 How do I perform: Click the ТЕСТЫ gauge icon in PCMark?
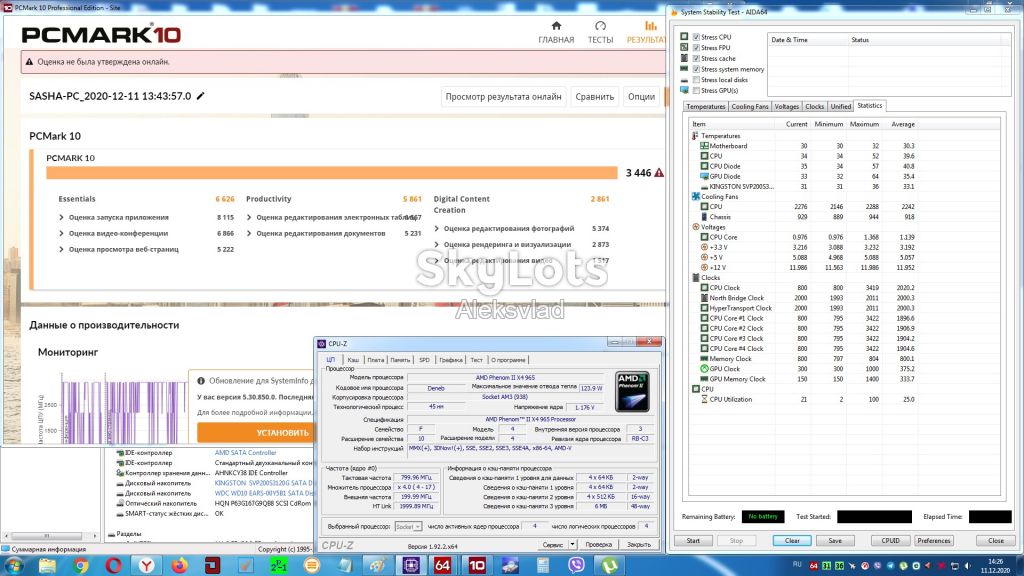coord(600,26)
